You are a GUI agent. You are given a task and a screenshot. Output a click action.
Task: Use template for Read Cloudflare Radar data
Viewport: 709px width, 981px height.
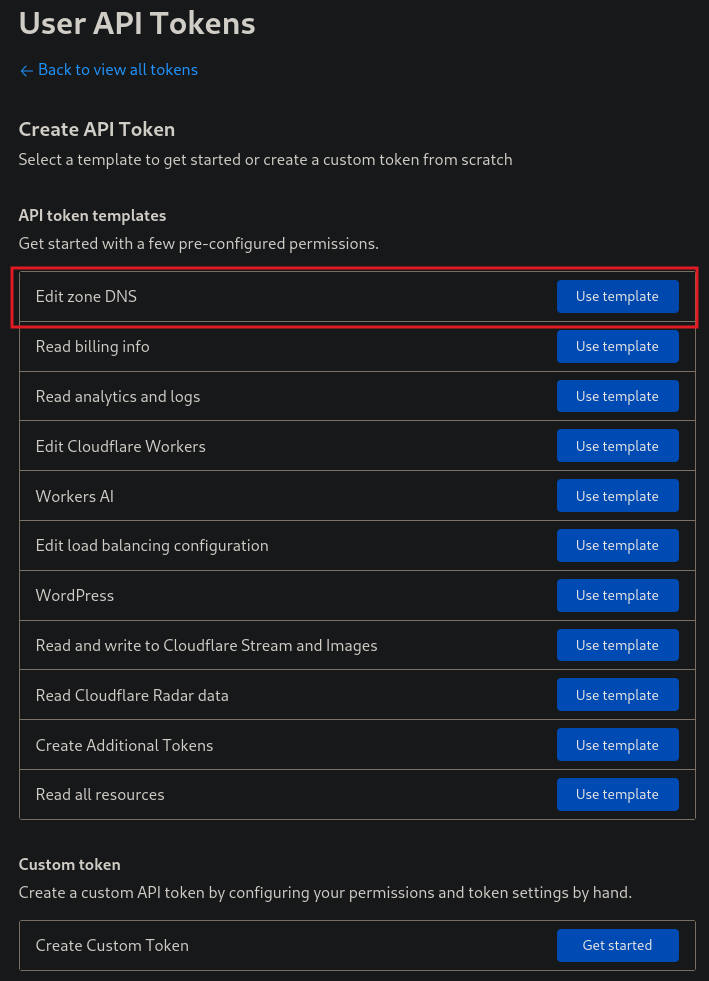618,695
